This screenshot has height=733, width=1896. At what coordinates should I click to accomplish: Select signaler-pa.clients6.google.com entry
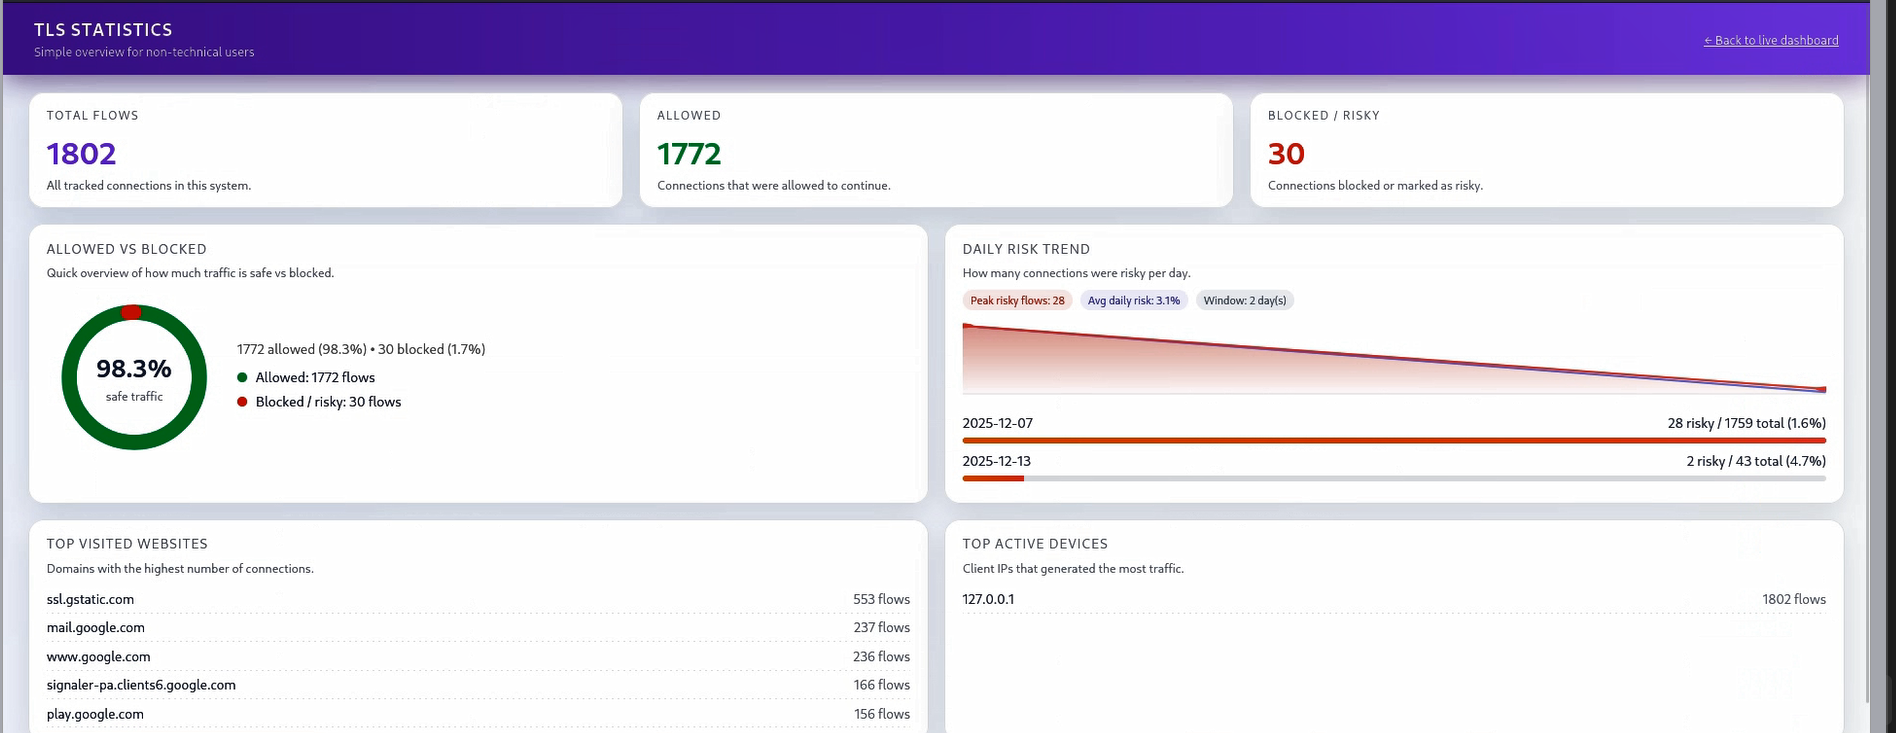tap(141, 685)
